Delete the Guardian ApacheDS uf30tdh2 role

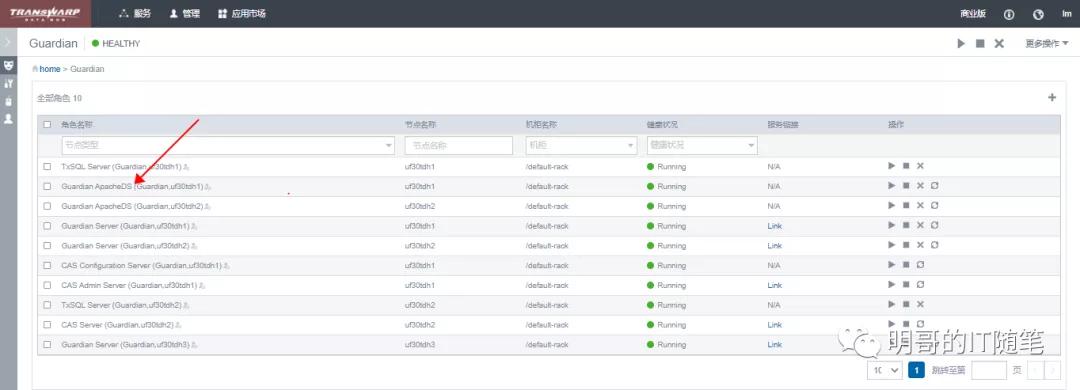pyautogui.click(x=920, y=205)
